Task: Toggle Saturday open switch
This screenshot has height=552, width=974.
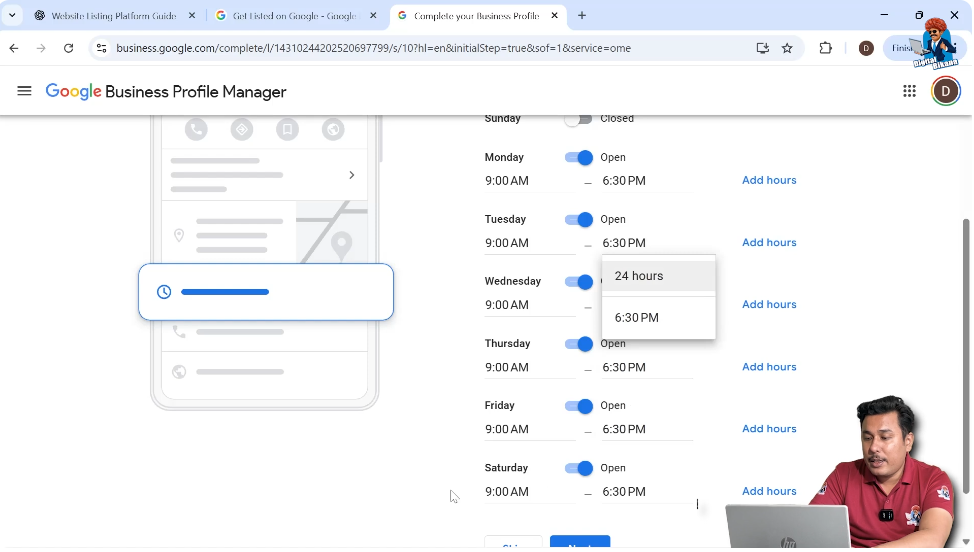Action: coord(578,468)
